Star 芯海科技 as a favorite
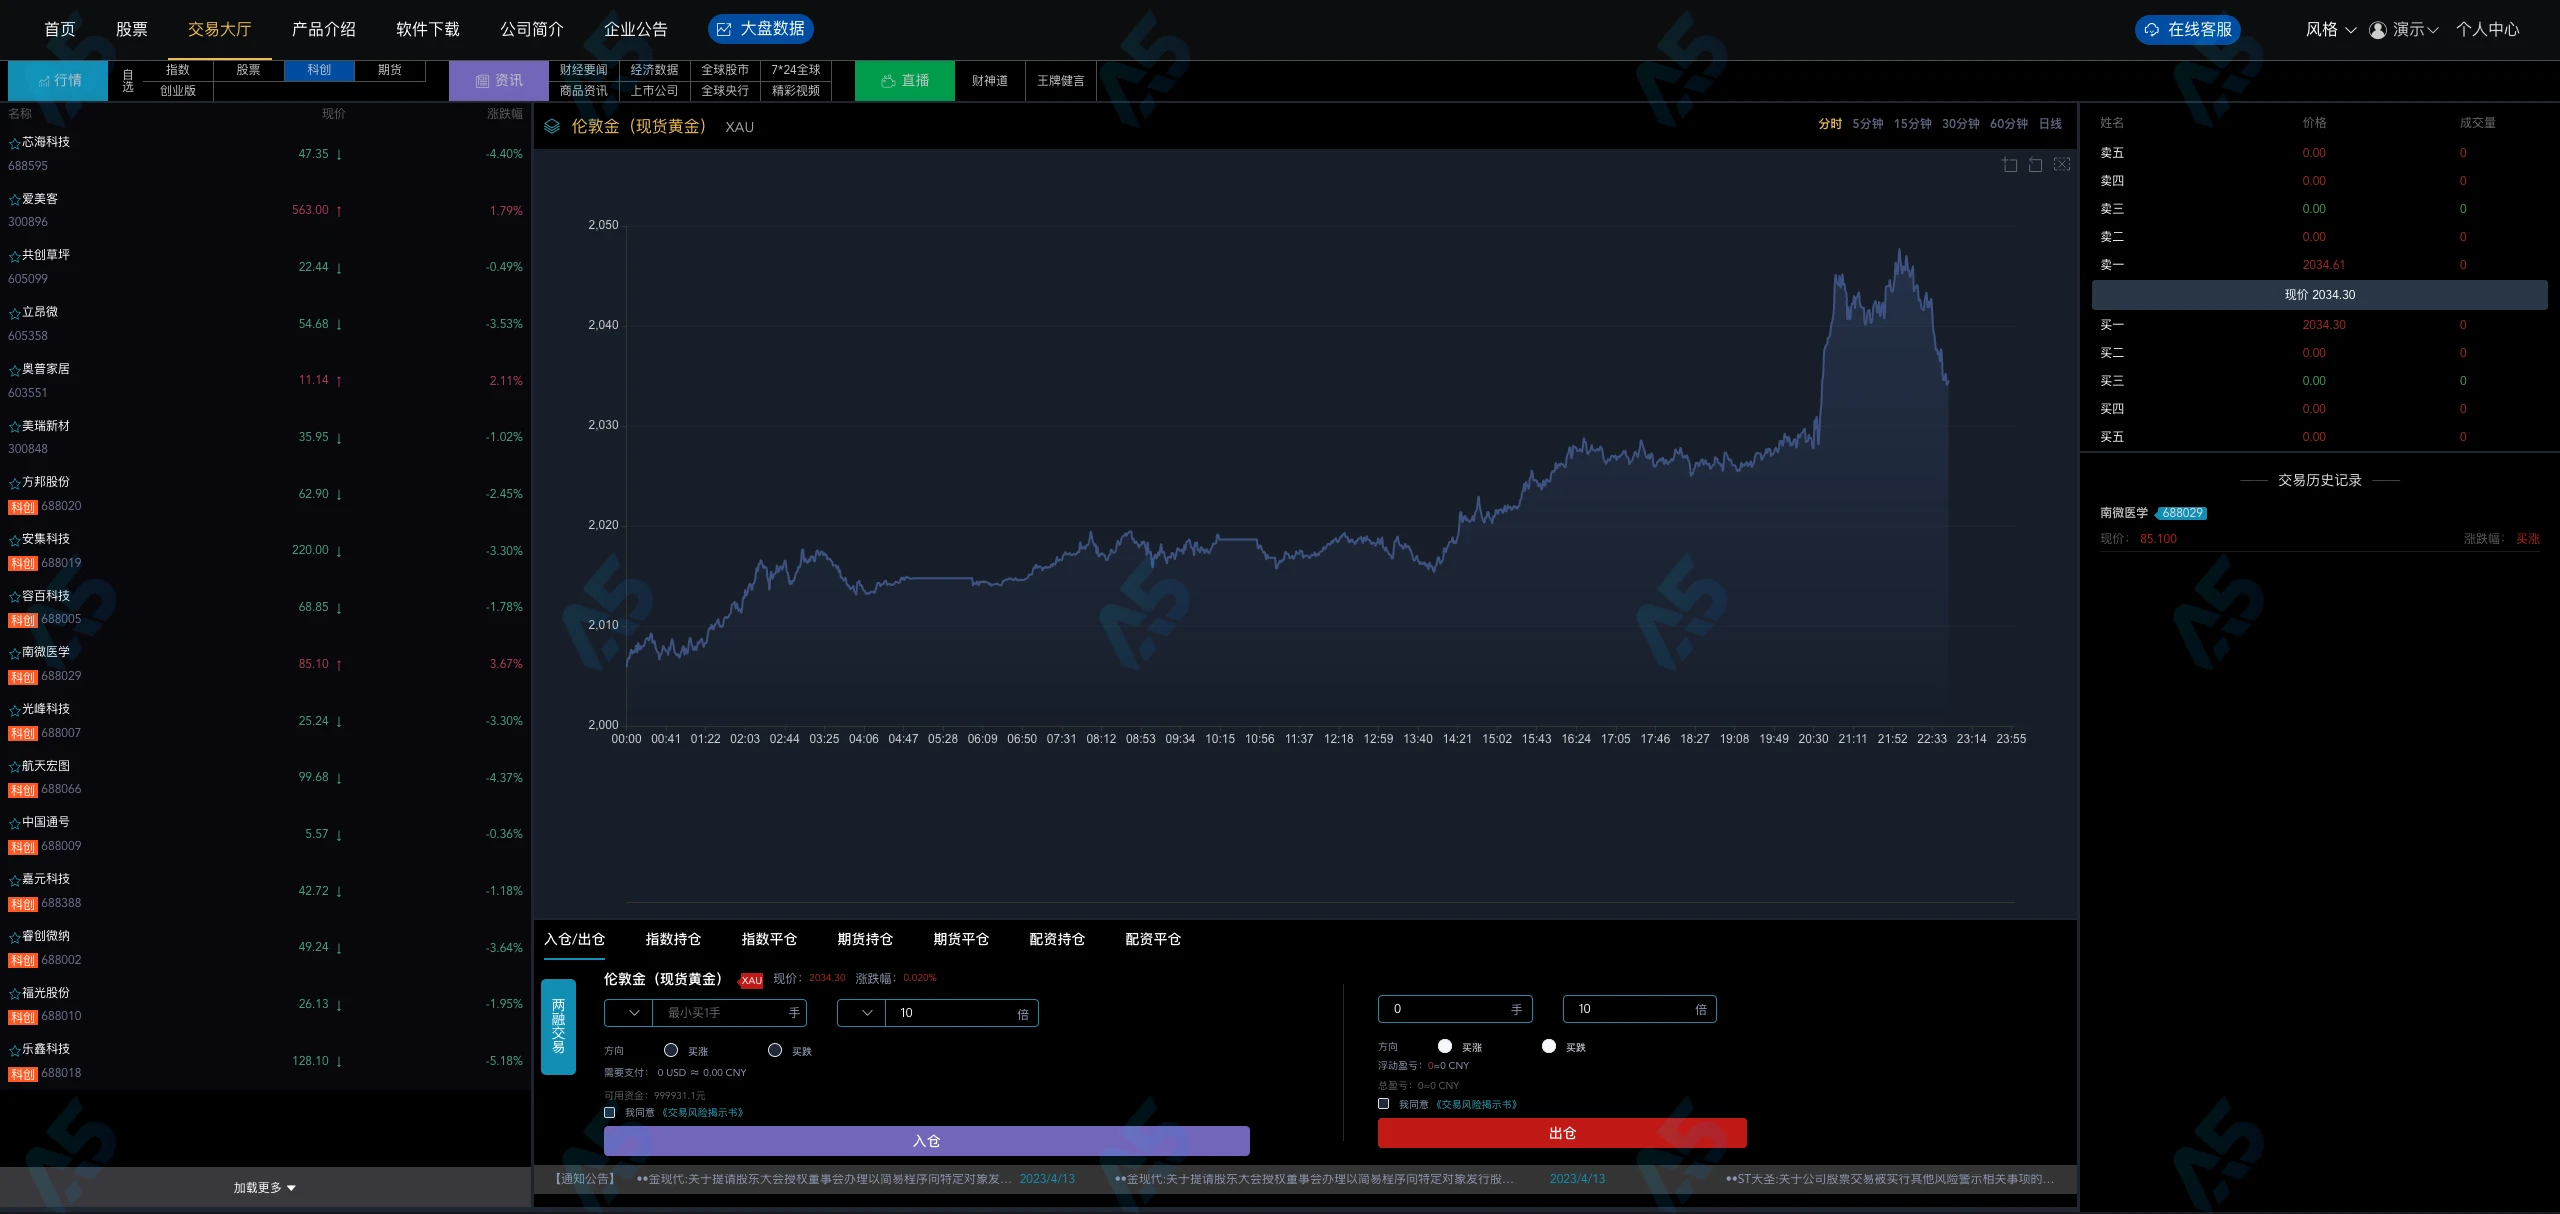 (x=14, y=143)
